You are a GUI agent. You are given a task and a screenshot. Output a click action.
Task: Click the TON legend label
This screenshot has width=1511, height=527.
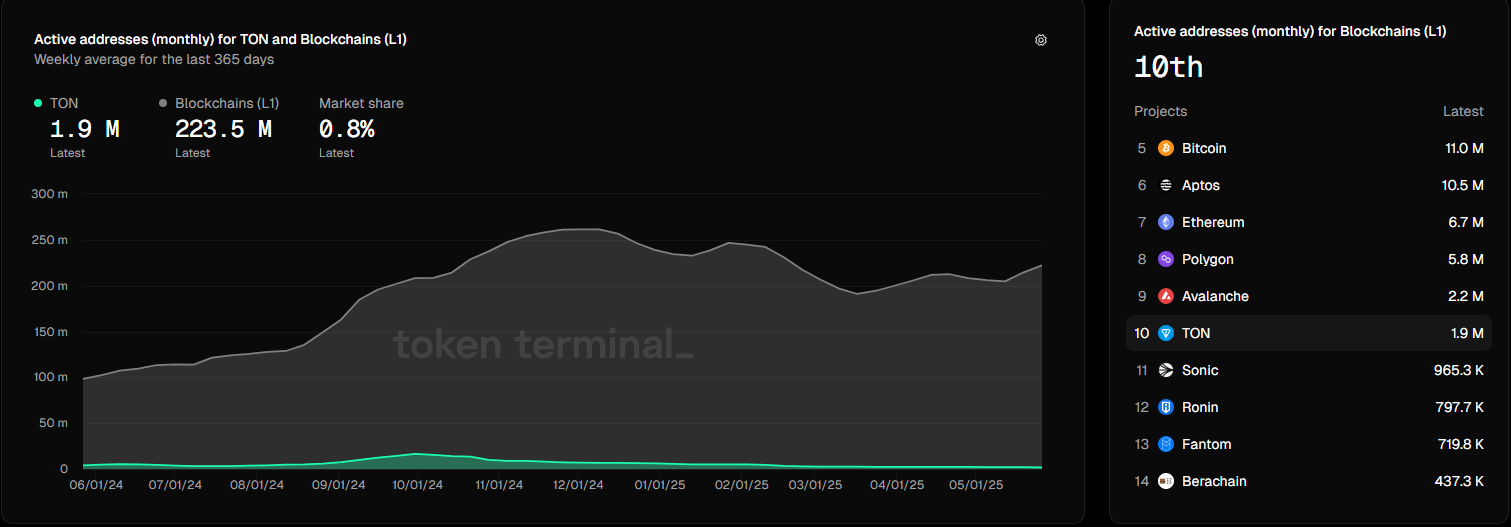pos(64,103)
